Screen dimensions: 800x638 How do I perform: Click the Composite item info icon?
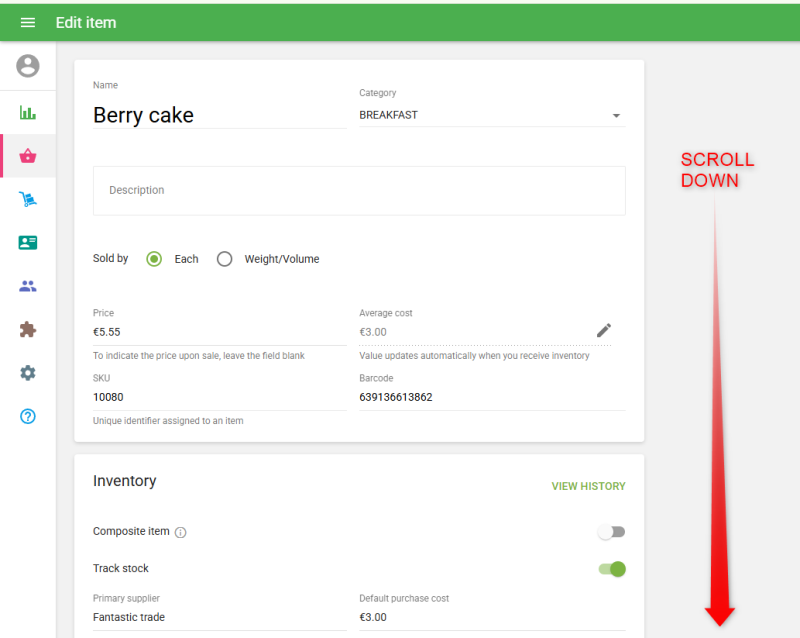[181, 533]
